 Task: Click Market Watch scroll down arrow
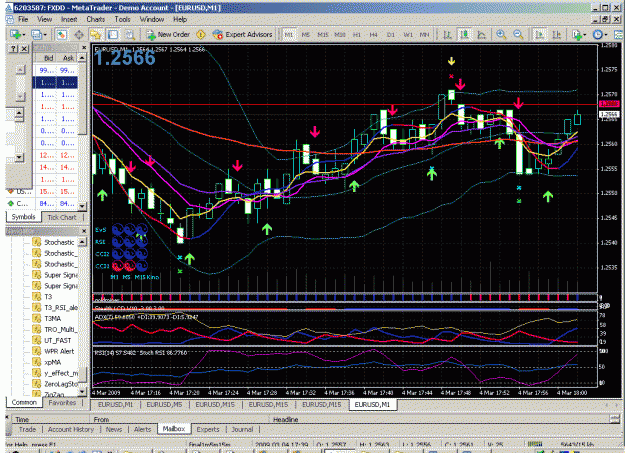click(x=82, y=206)
